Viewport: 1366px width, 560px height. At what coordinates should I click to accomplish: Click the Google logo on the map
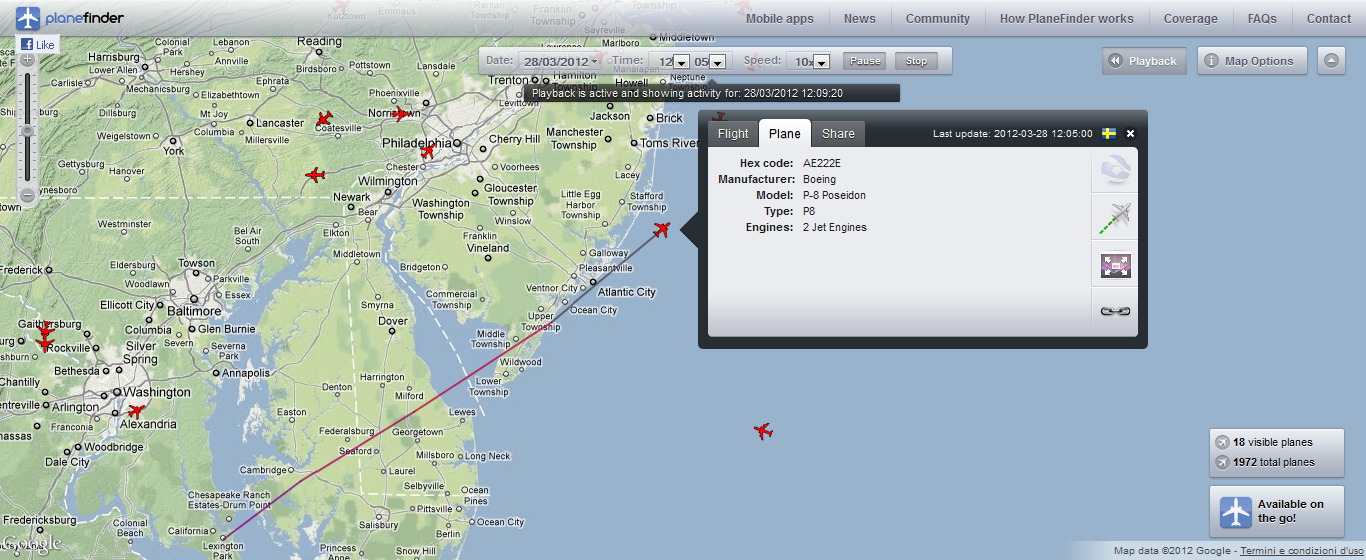[x=31, y=544]
